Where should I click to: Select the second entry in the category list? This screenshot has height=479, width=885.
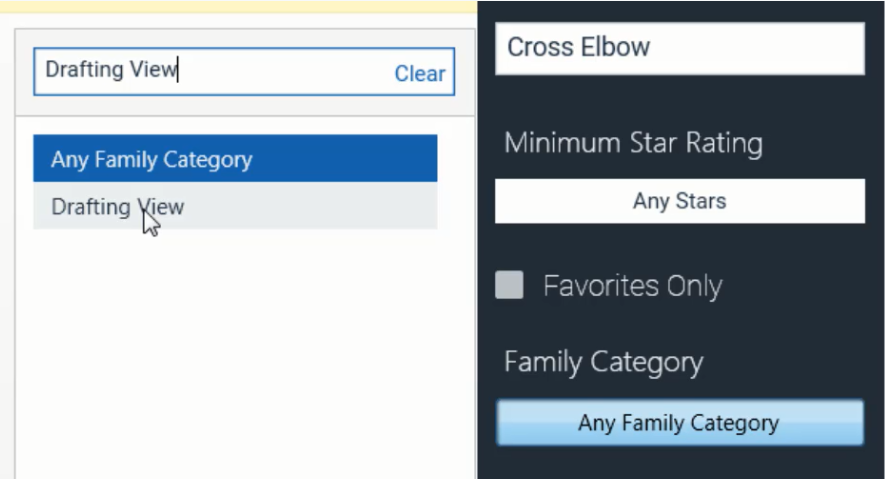click(x=235, y=207)
